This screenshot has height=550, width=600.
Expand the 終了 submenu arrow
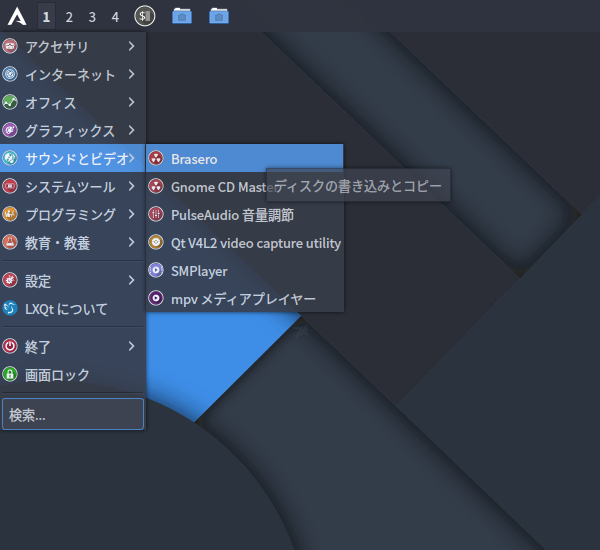132,346
